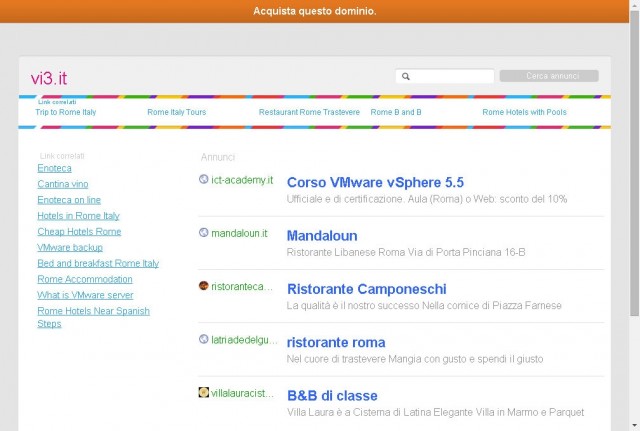Open the villalauracist... ad domain
This screenshot has width=640, height=431.
tap(242, 393)
